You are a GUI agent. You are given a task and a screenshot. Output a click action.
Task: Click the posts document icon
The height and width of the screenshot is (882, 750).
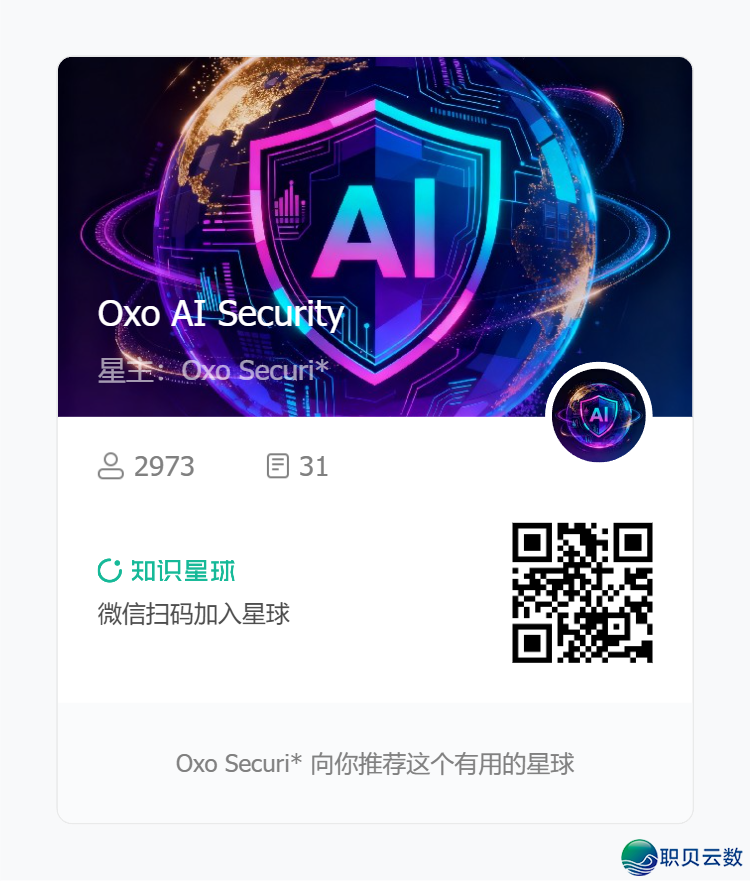277,466
